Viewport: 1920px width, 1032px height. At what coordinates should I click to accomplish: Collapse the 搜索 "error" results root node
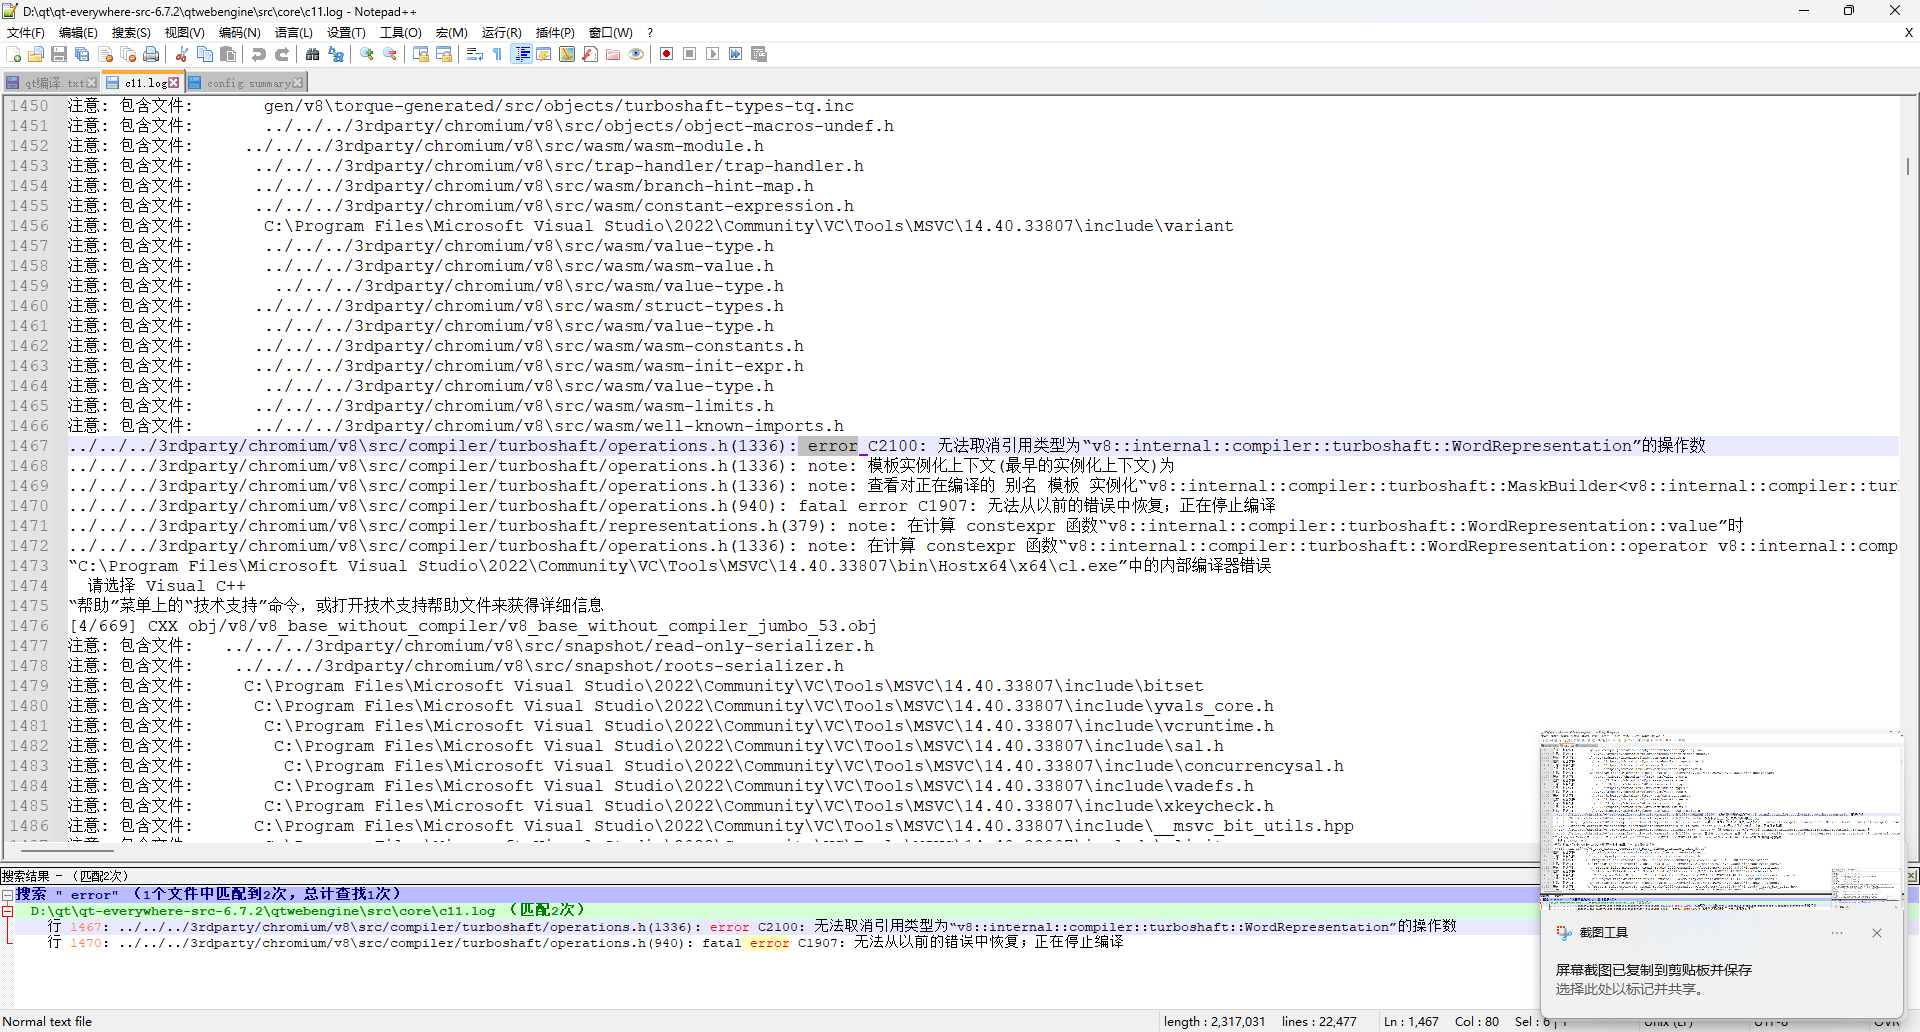coord(7,894)
